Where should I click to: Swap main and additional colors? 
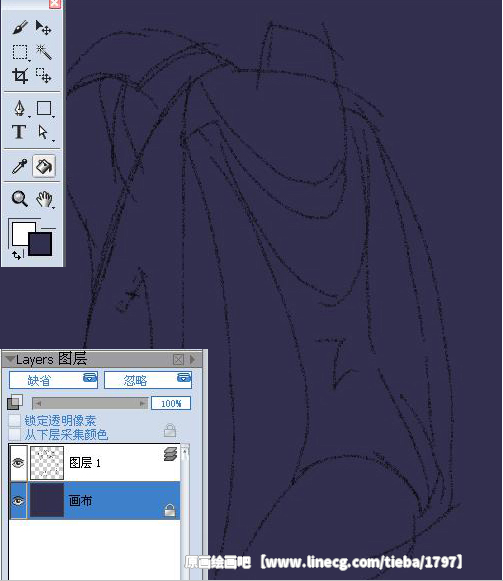coord(16,255)
